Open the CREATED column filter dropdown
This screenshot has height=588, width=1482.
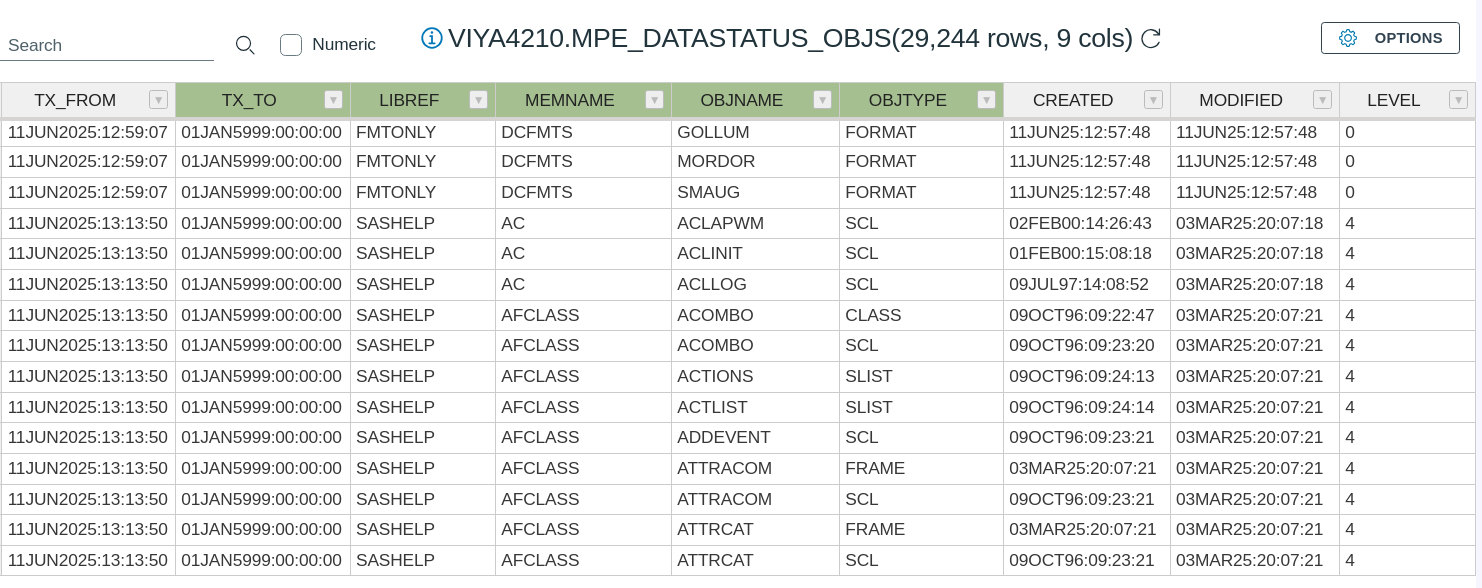[x=1154, y=100]
